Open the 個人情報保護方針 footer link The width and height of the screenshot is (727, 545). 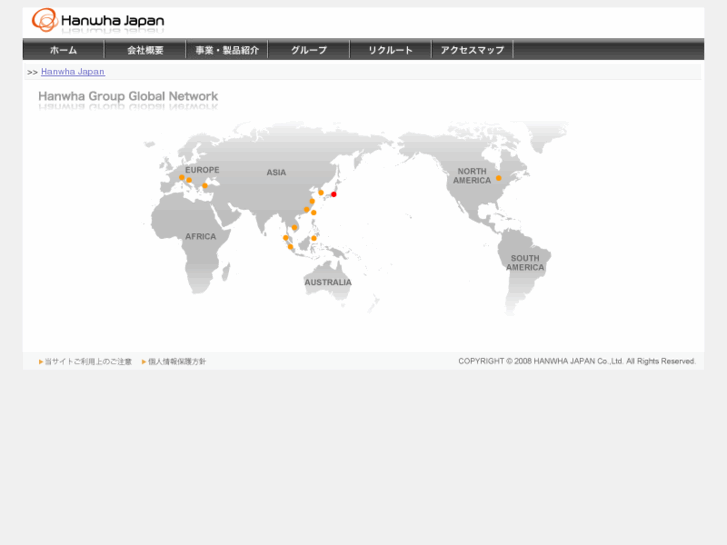click(177, 361)
